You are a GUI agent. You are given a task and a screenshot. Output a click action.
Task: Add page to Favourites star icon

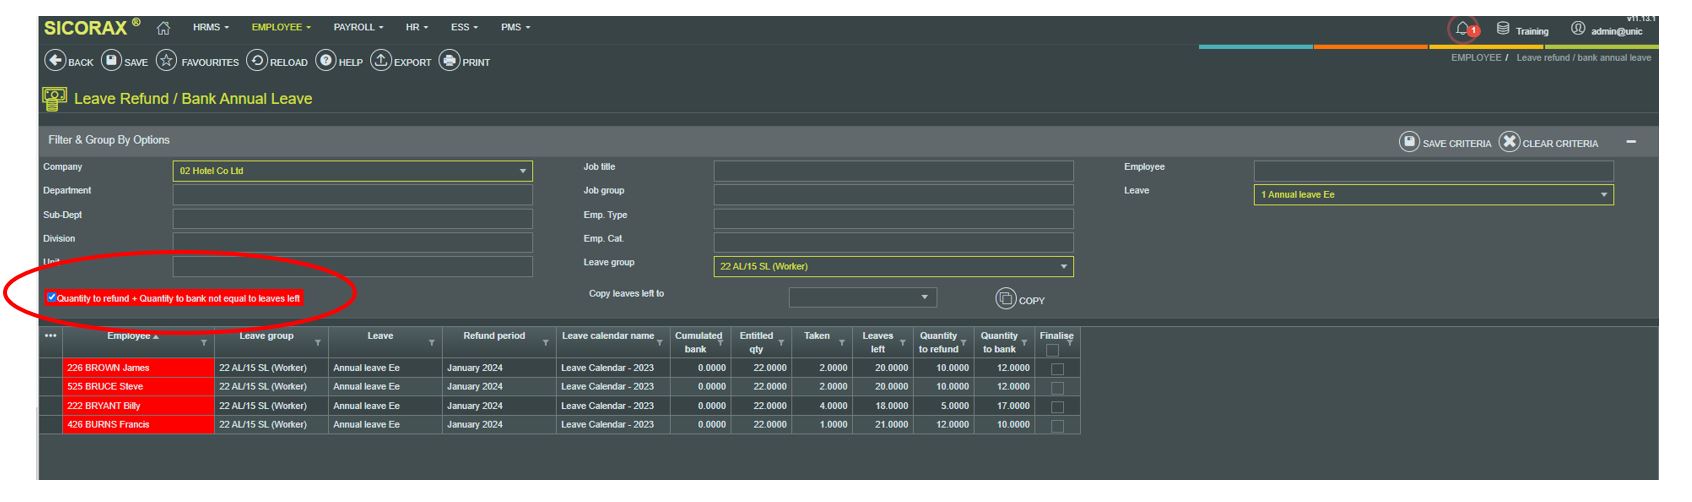pos(166,61)
